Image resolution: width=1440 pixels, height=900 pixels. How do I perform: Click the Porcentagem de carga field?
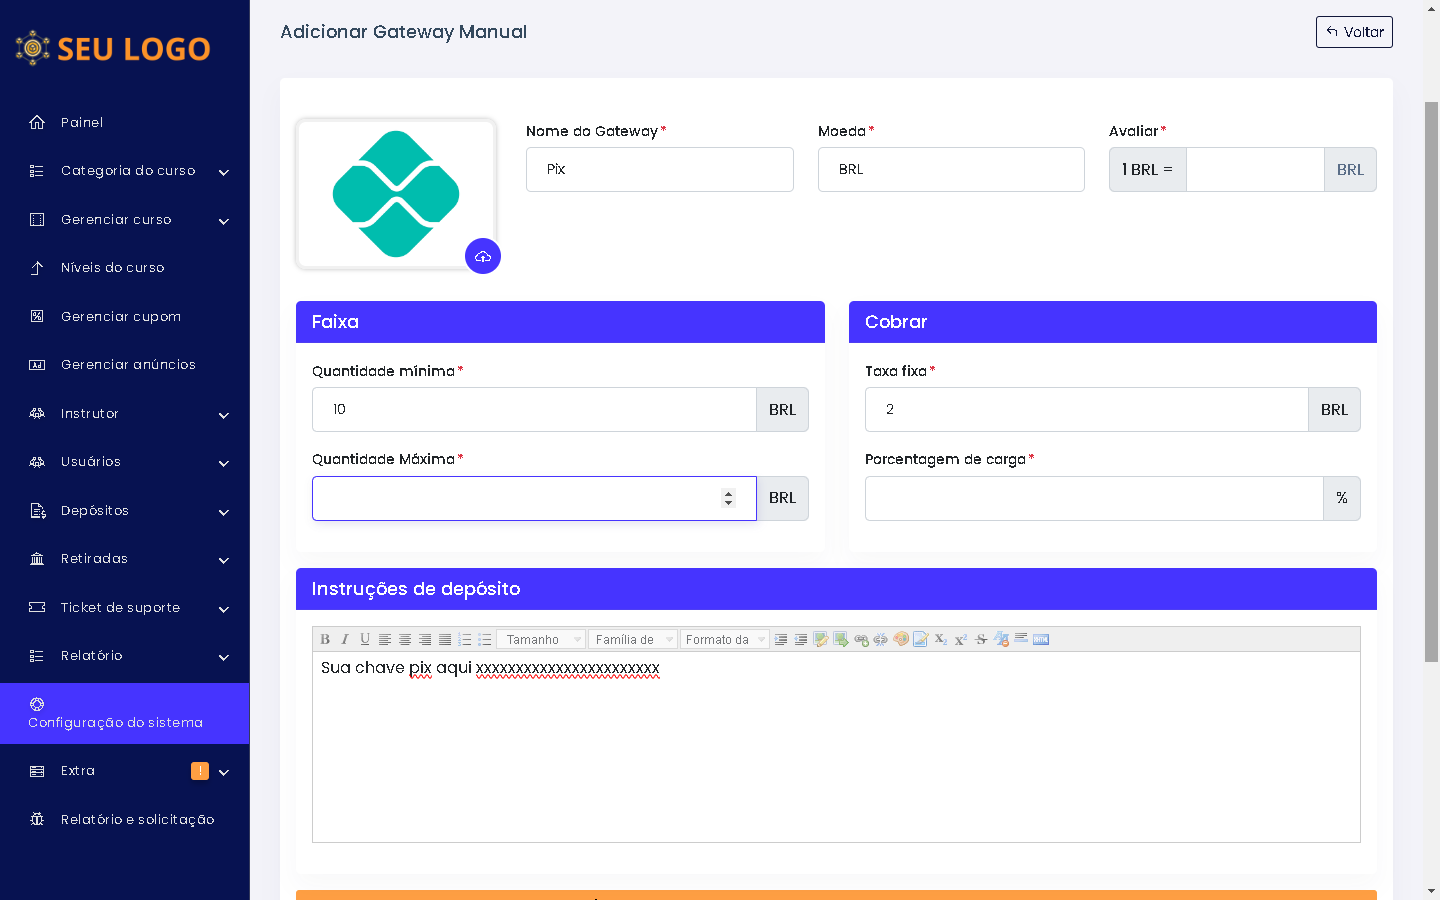coord(1093,498)
